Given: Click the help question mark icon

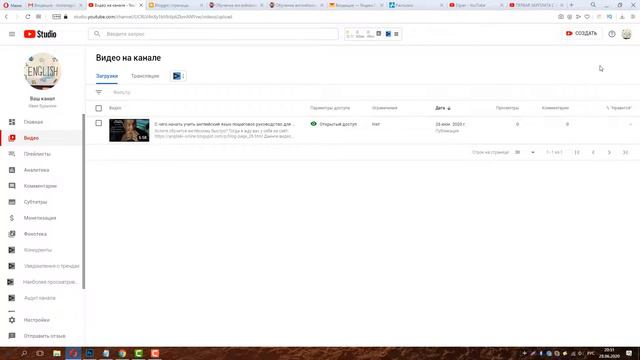Looking at the screenshot, I should [611, 34].
